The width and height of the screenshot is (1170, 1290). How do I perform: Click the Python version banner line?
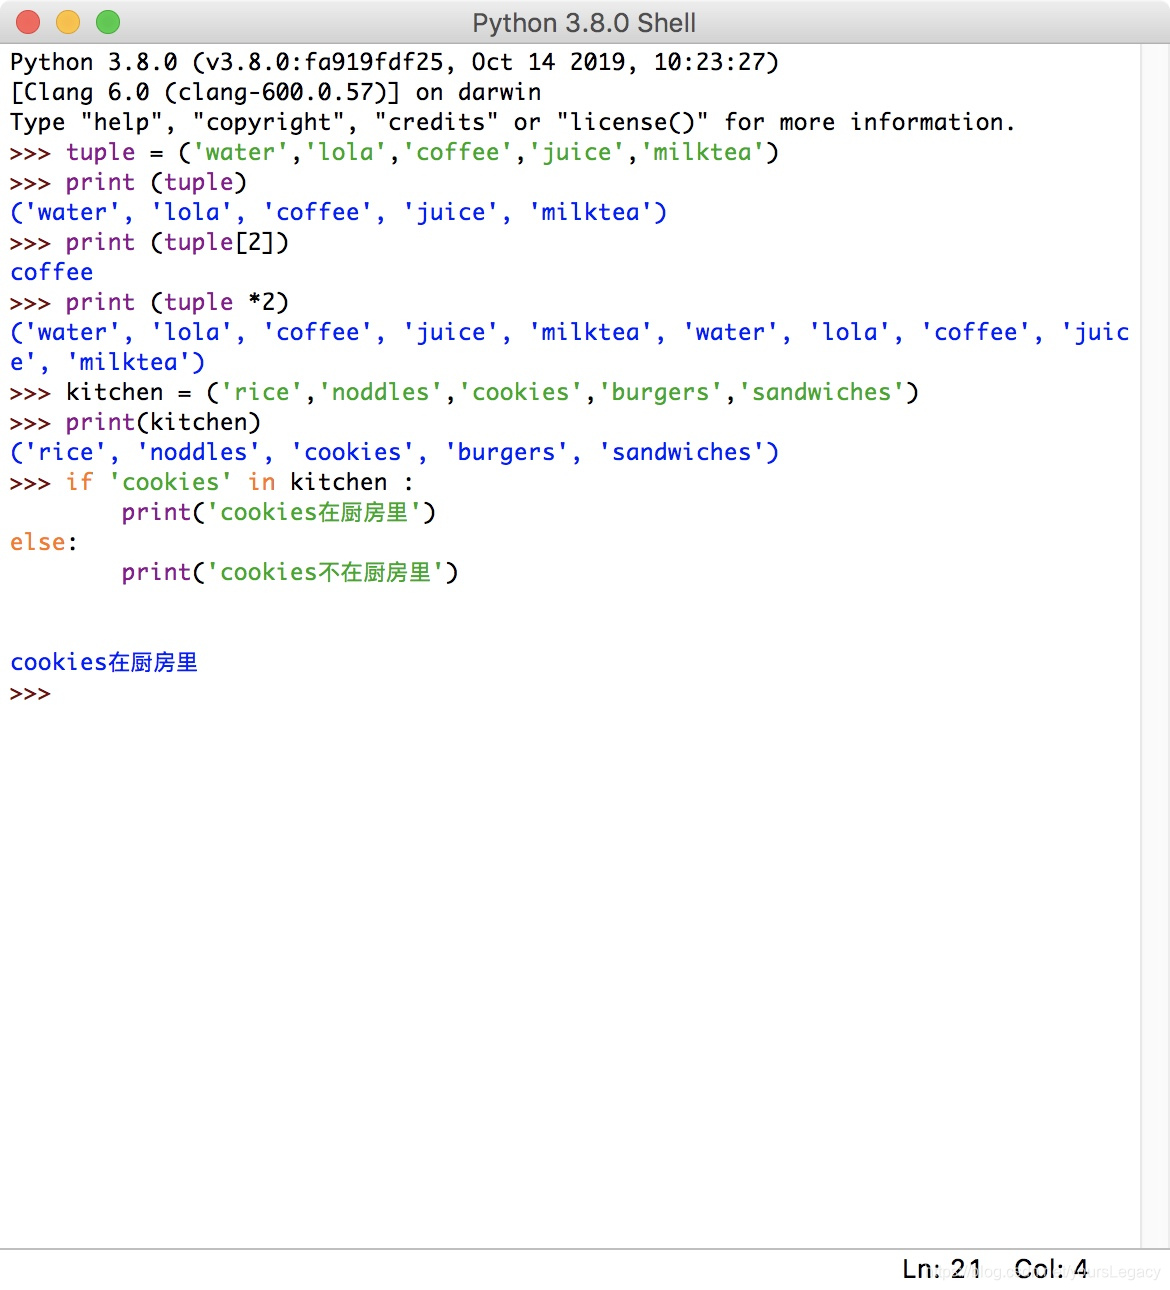click(x=394, y=62)
